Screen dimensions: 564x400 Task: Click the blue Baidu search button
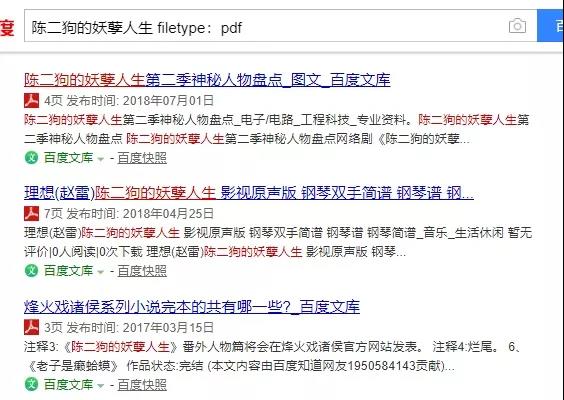550,26
